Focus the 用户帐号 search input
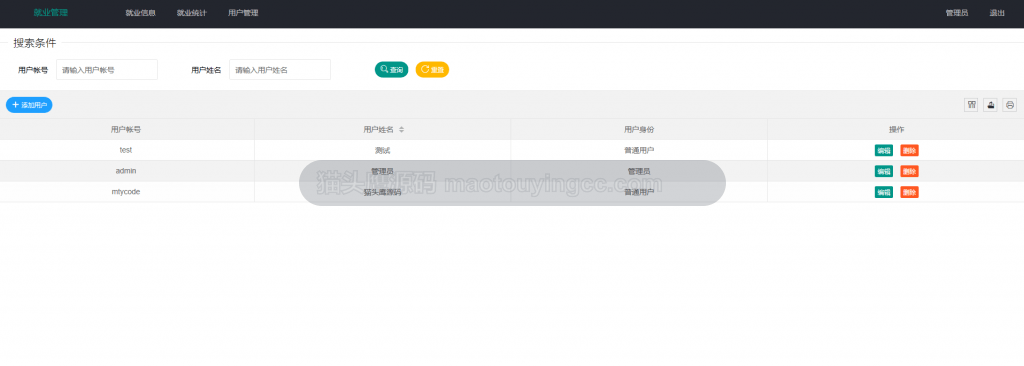The image size is (1024, 366). point(107,70)
